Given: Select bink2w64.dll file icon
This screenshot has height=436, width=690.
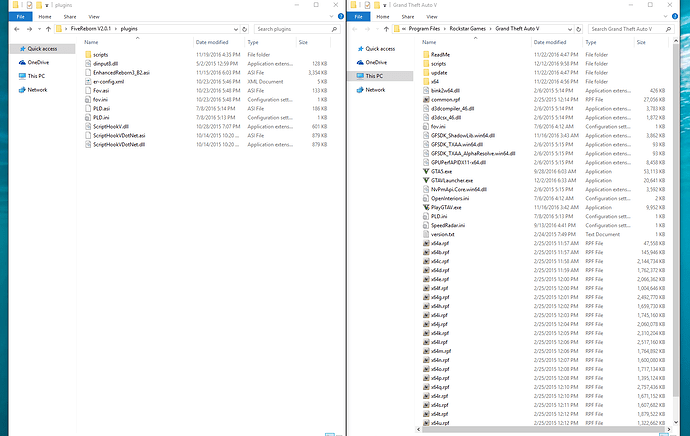Looking at the screenshot, I should pyautogui.click(x=426, y=91).
